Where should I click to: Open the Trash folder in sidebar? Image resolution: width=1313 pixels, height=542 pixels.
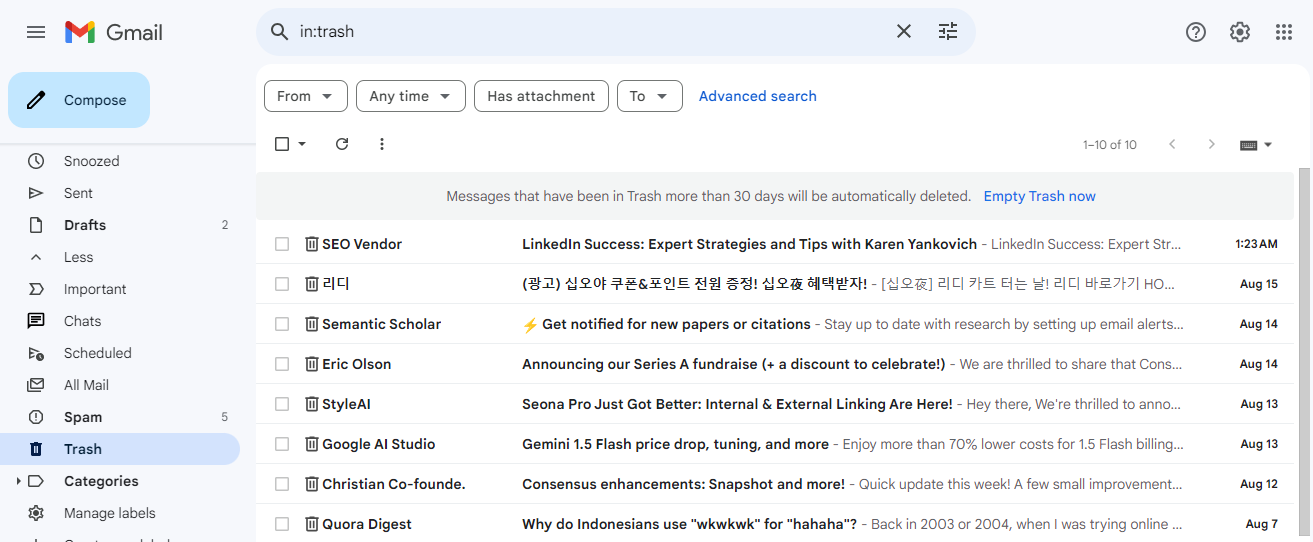(x=120, y=449)
